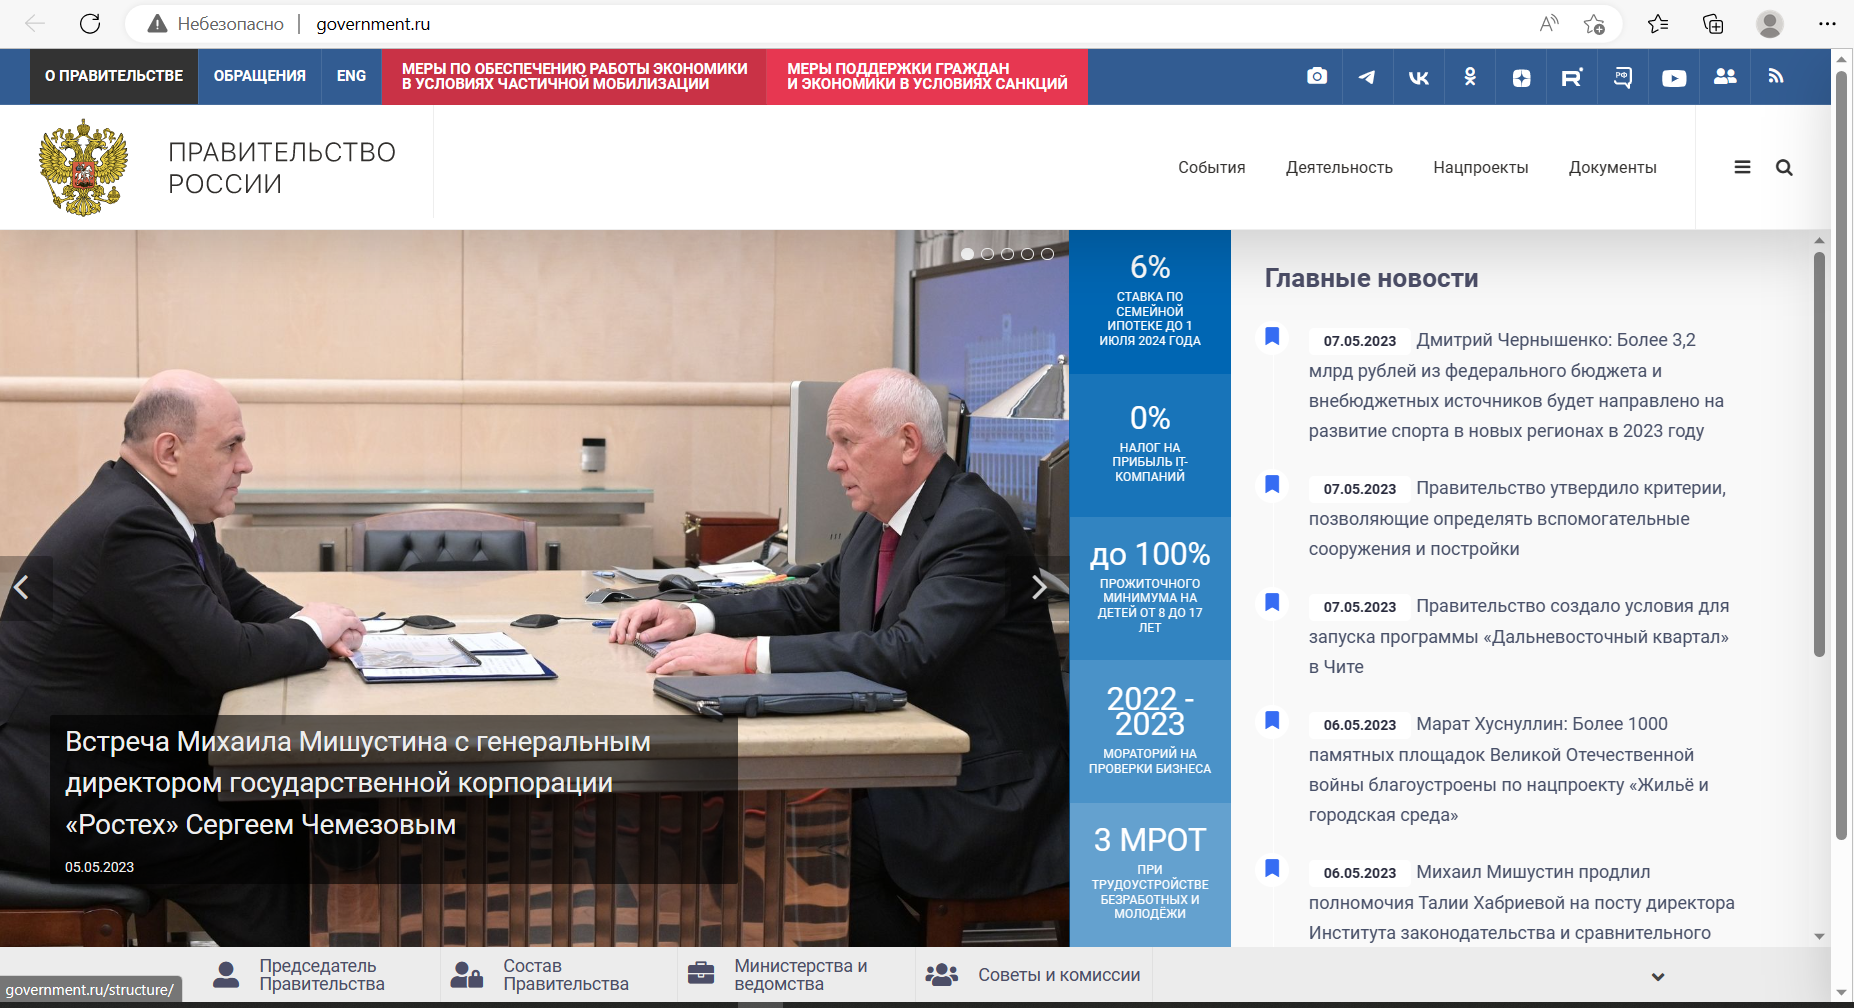Click bookmark icon beside Чернышенко news item
The height and width of the screenshot is (1008, 1854).
point(1272,336)
